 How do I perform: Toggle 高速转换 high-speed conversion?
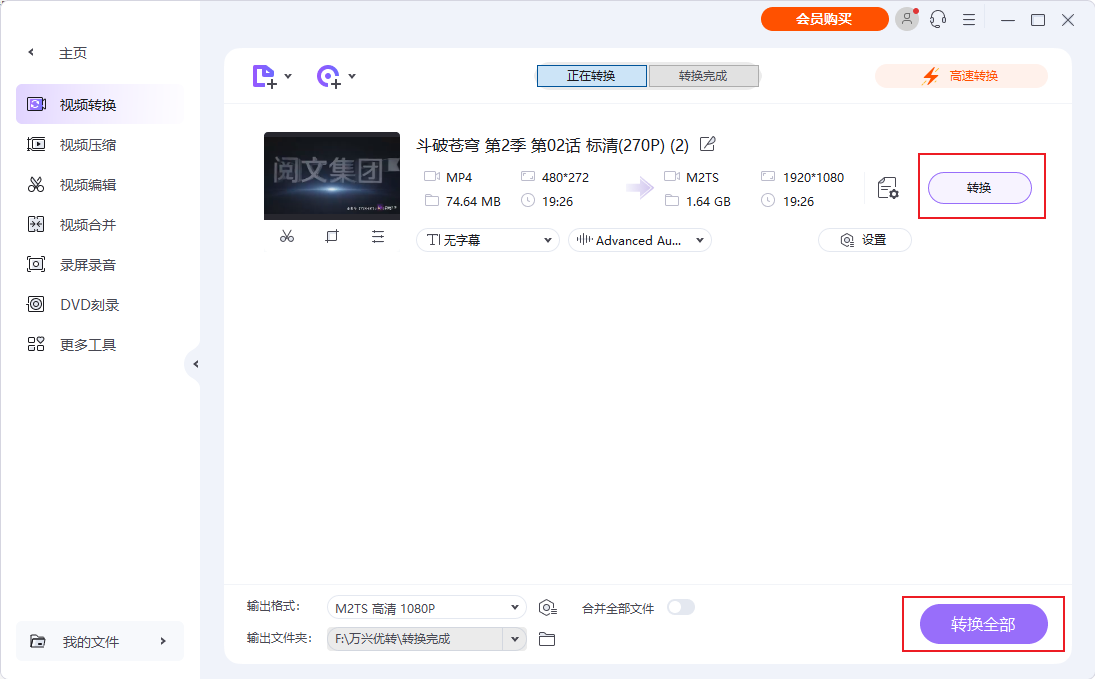coord(961,76)
